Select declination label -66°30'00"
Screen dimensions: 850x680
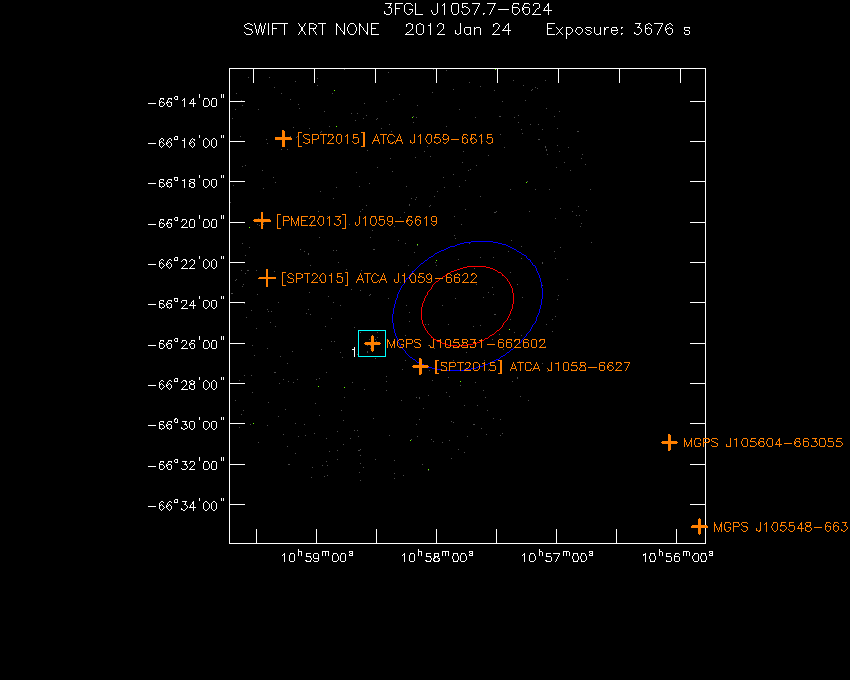coord(186,425)
